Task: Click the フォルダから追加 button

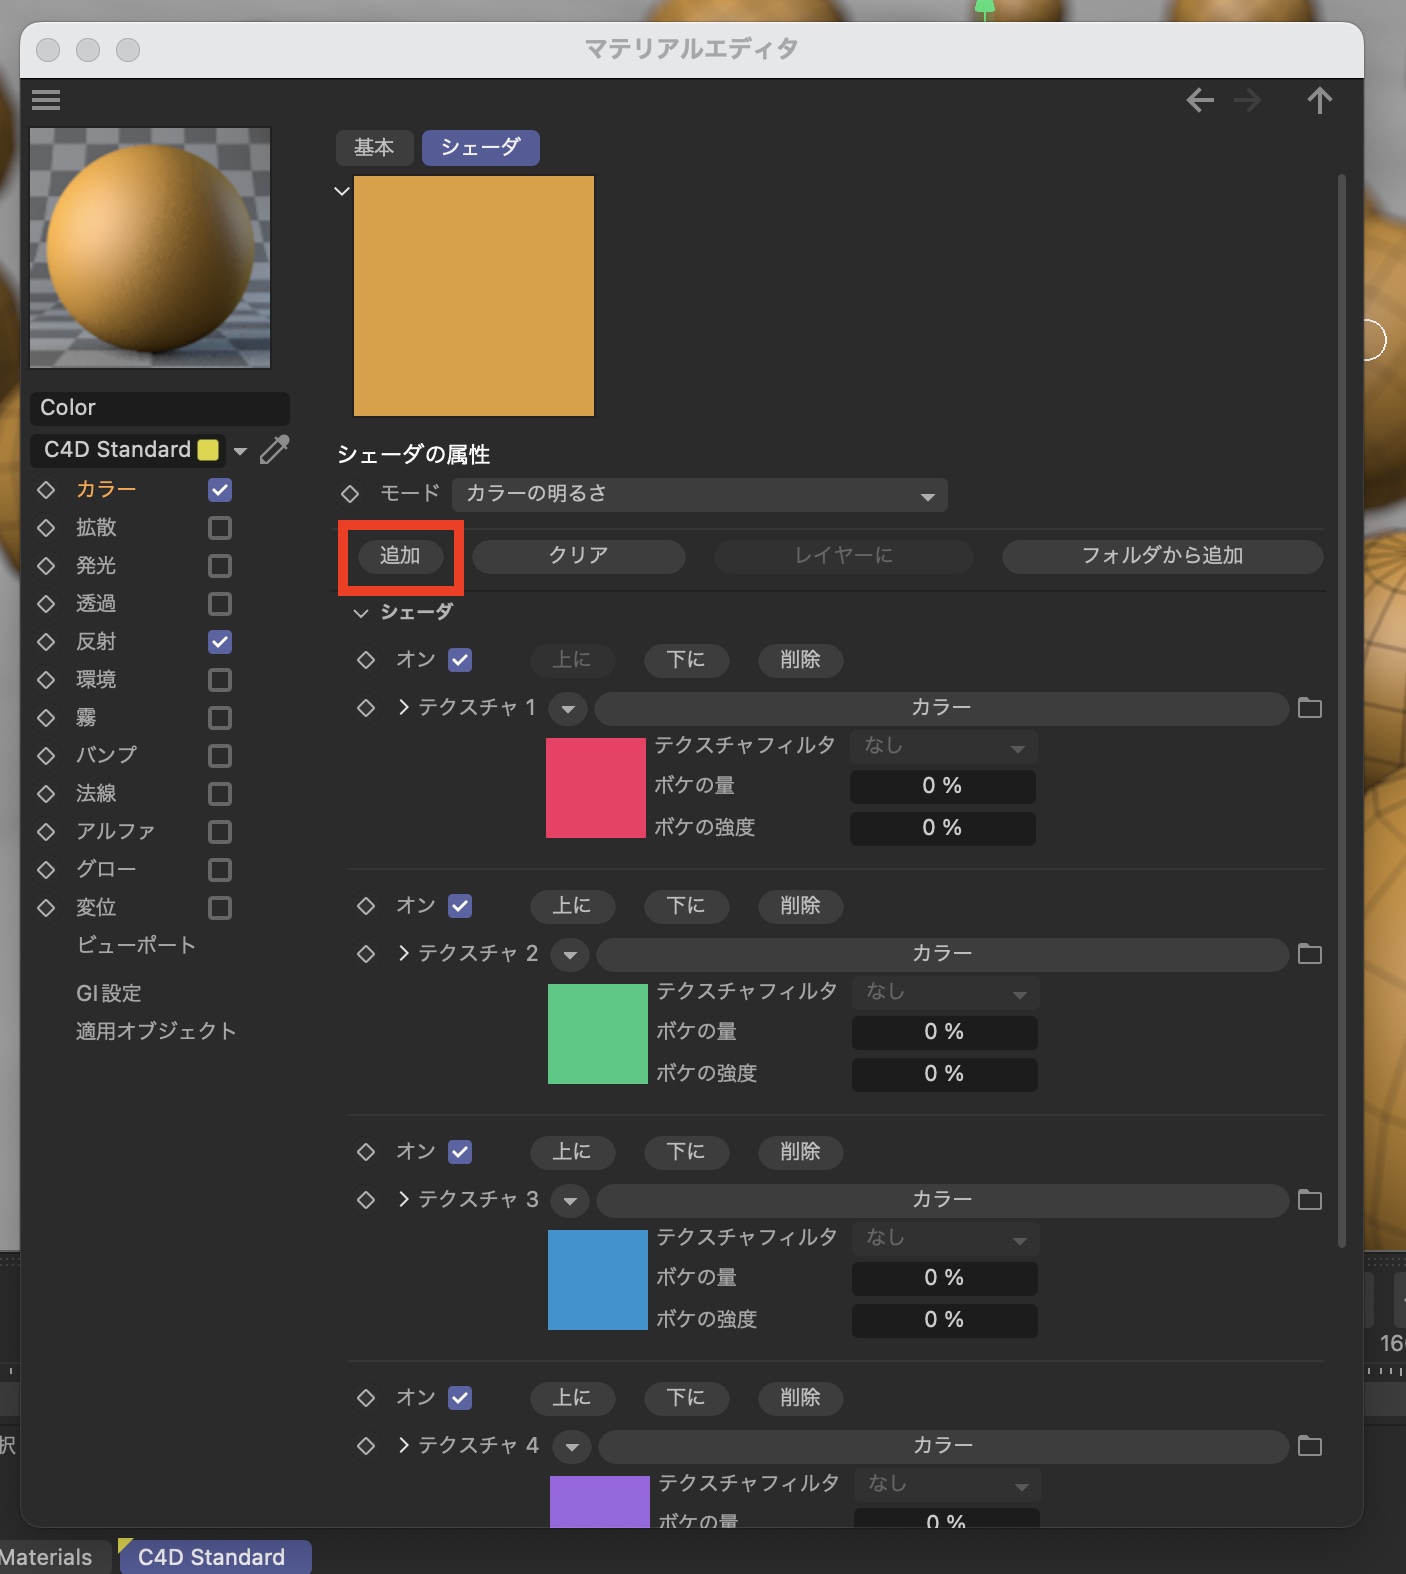Action: pos(1162,556)
